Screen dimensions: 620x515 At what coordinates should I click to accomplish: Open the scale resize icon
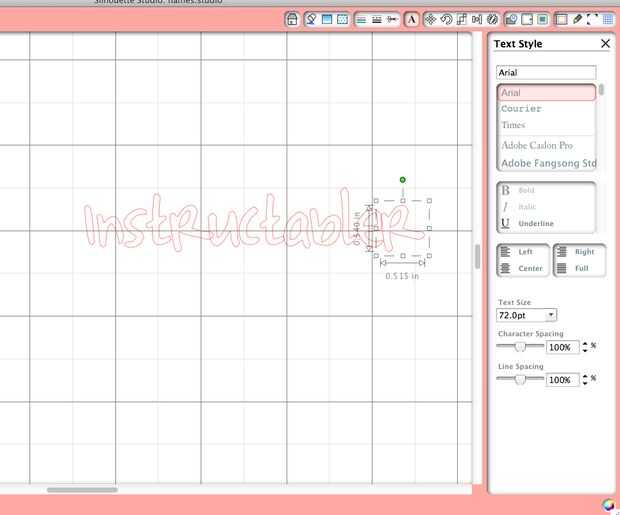pos(461,19)
